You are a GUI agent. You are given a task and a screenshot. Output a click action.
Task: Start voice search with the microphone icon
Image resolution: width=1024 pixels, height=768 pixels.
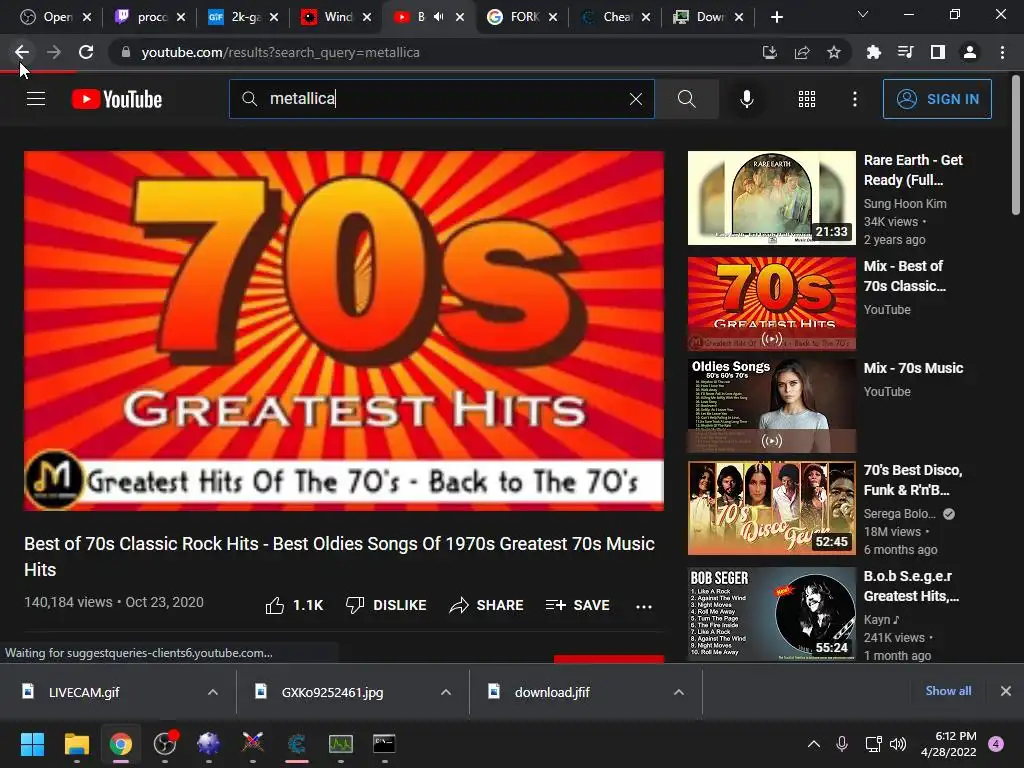tap(746, 99)
